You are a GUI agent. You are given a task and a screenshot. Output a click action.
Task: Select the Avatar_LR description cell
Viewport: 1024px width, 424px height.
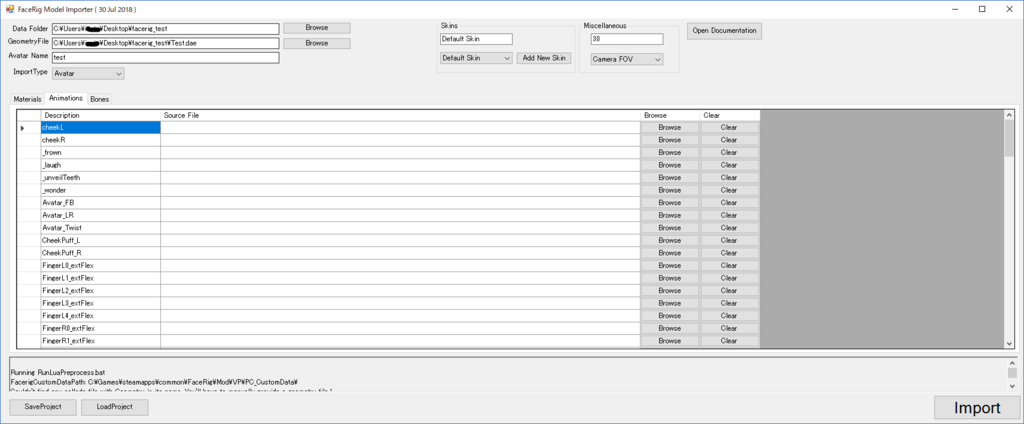tap(101, 215)
